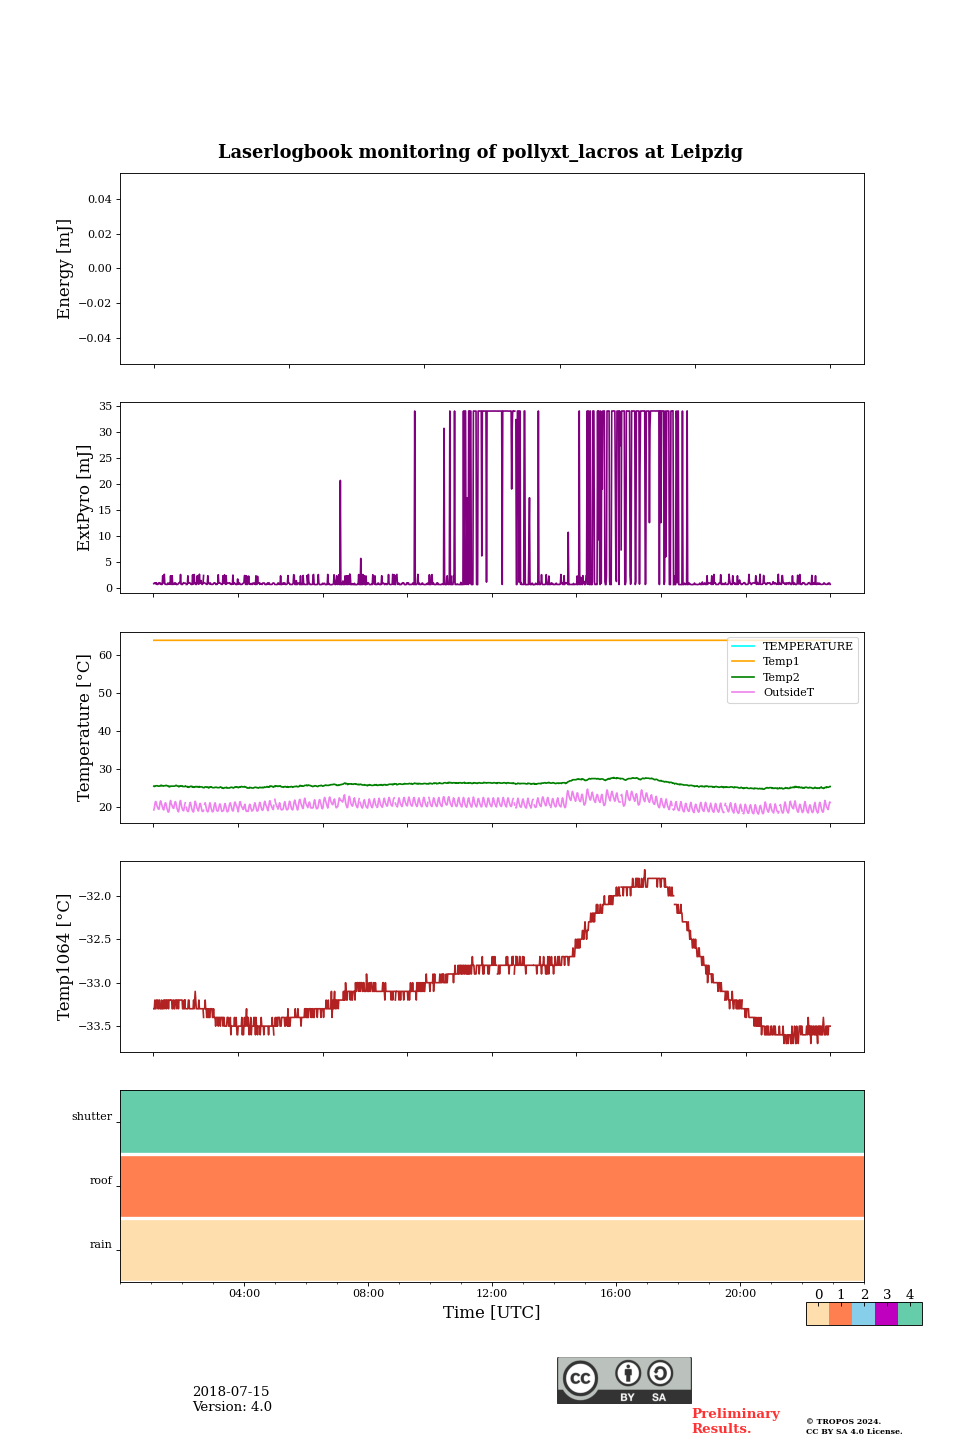Click the 16:00 time tick label

[x=616, y=1294]
